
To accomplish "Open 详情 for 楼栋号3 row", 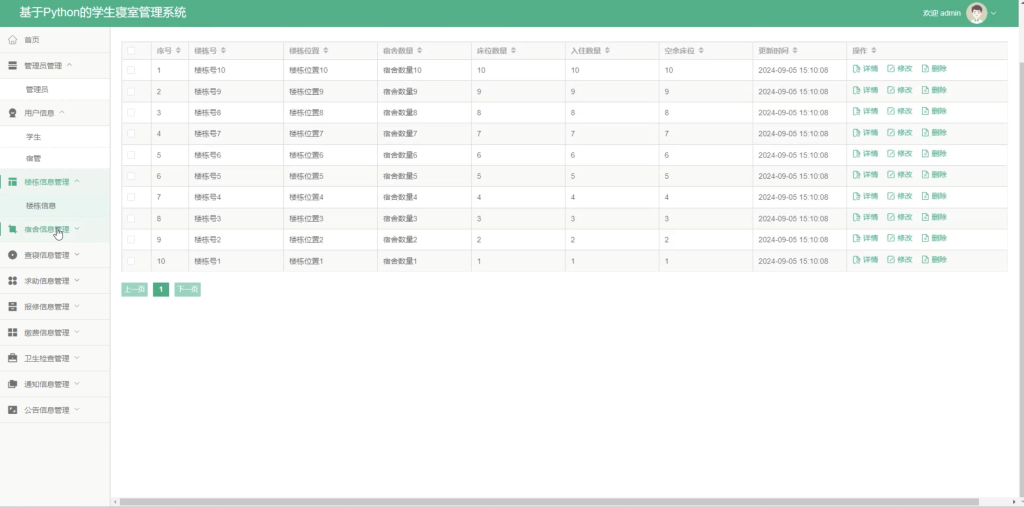I will pos(865,217).
